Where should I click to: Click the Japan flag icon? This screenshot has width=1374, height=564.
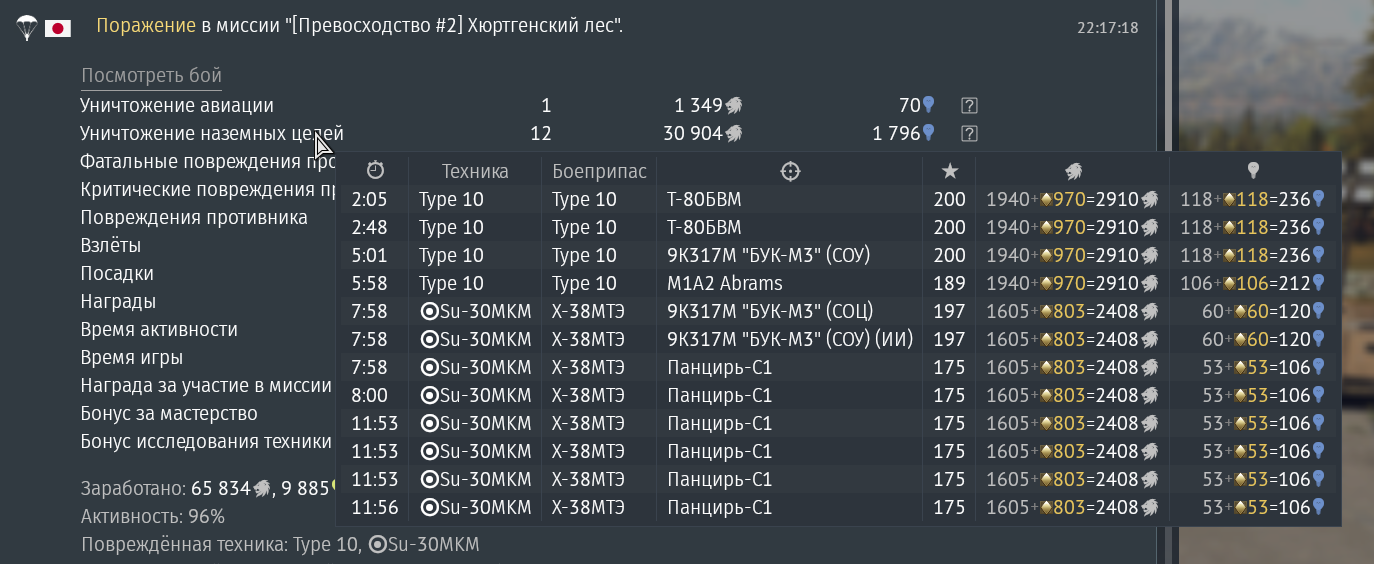[x=58, y=28]
